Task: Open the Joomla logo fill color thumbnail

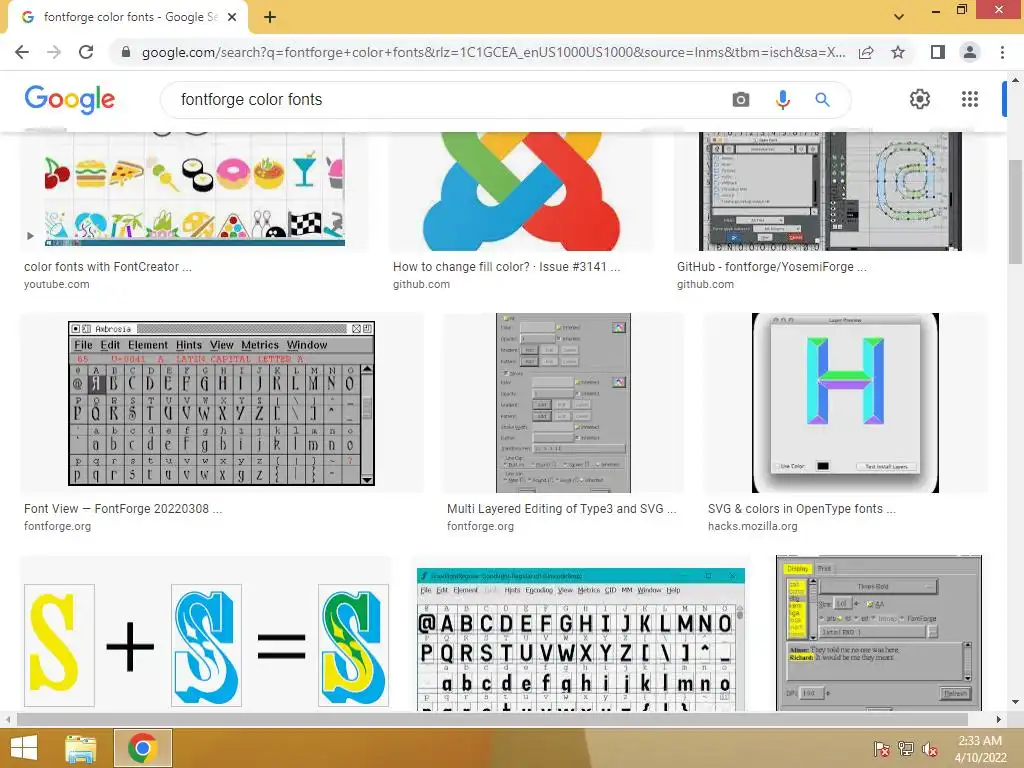Action: click(521, 191)
